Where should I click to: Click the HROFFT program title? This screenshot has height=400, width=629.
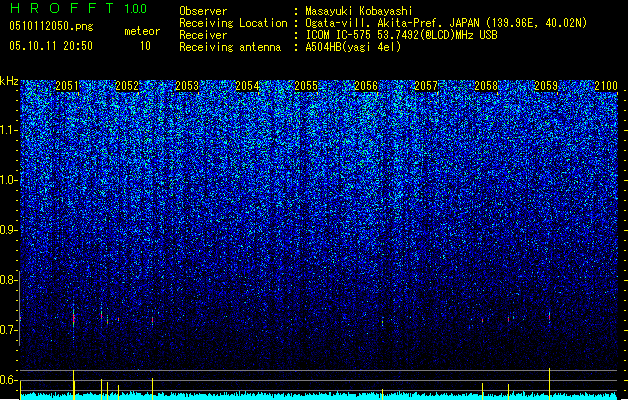[62, 8]
